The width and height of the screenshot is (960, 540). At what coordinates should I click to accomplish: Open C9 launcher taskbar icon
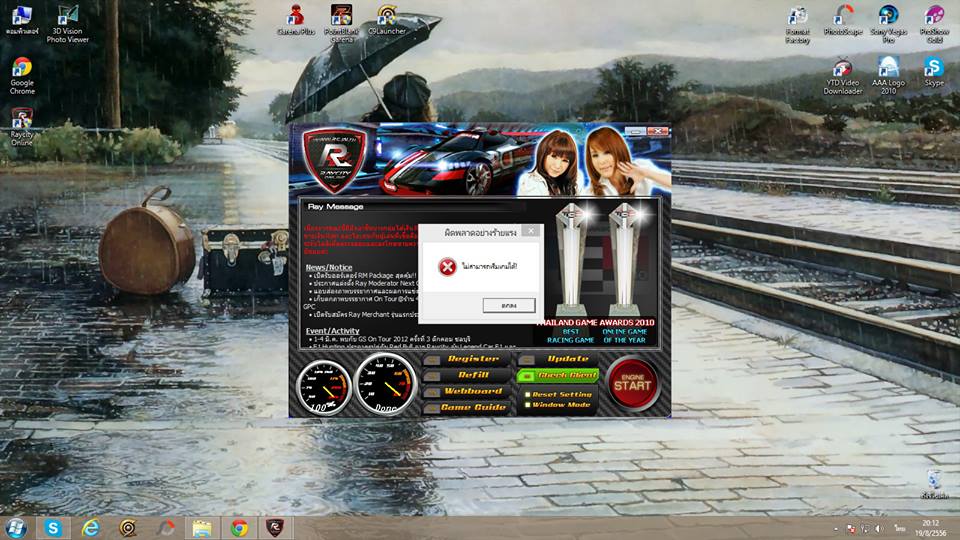[127, 528]
